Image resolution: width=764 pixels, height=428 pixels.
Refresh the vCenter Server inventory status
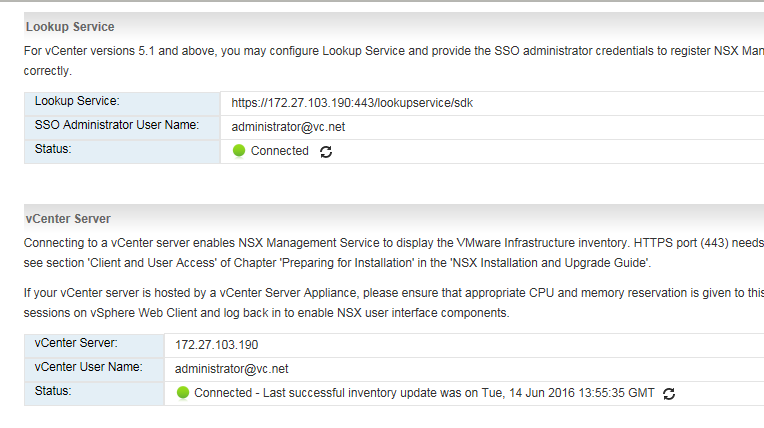(x=669, y=394)
